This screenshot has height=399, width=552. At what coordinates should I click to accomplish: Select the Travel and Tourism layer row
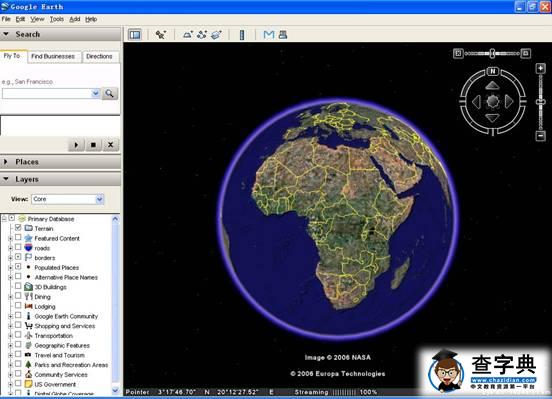pos(59,355)
